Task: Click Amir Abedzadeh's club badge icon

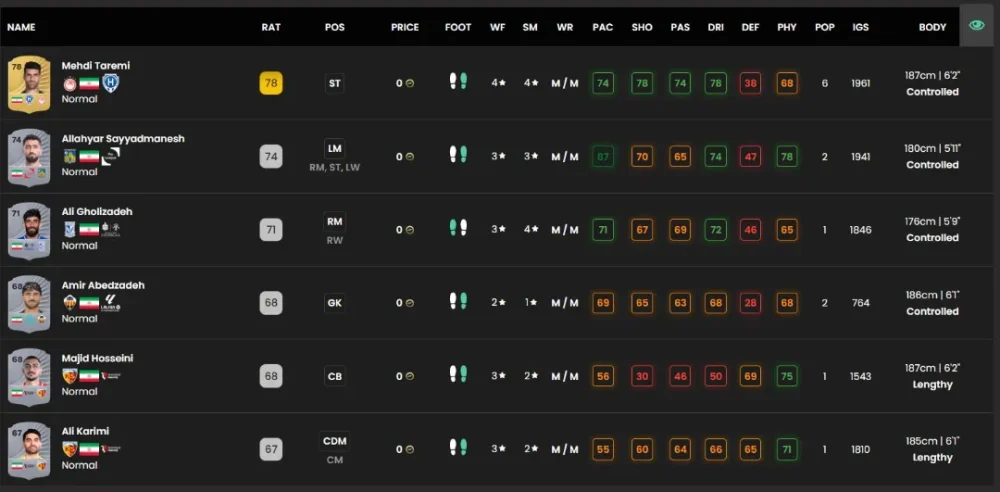Action: (x=69, y=303)
